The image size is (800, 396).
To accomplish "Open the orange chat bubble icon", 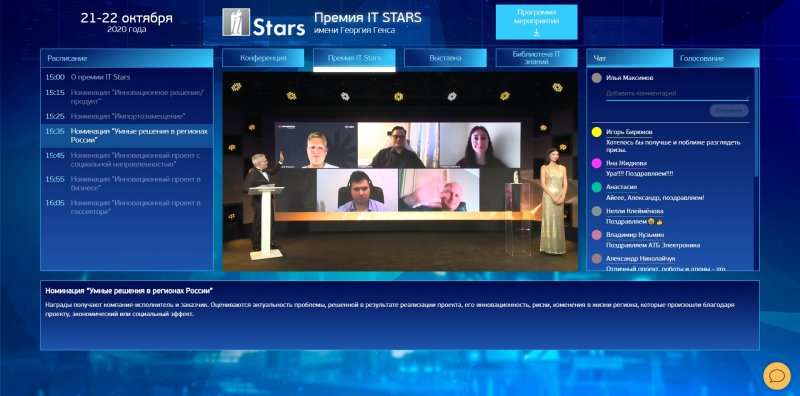I will click(777, 376).
